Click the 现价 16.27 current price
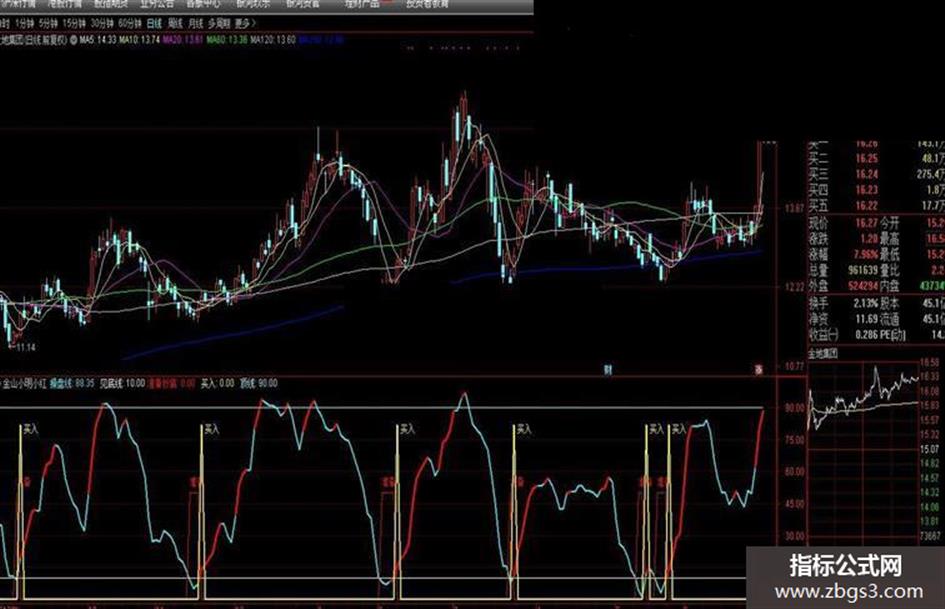The image size is (945, 609). pyautogui.click(x=867, y=222)
